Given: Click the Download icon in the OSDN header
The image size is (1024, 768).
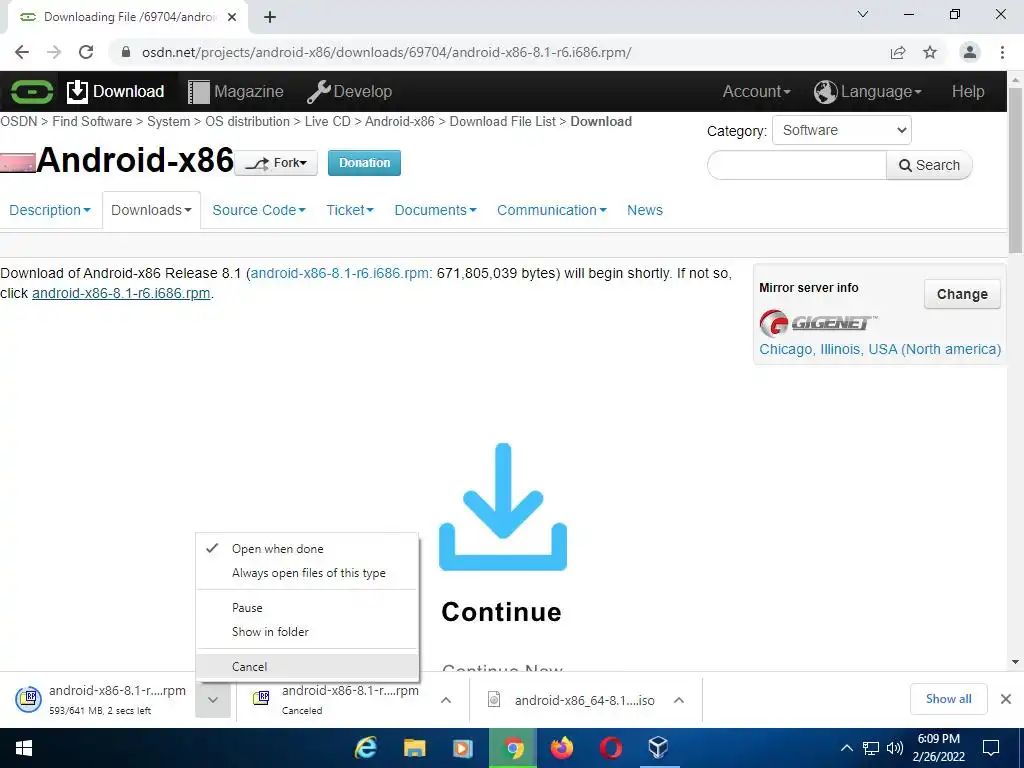Looking at the screenshot, I should point(77,91).
